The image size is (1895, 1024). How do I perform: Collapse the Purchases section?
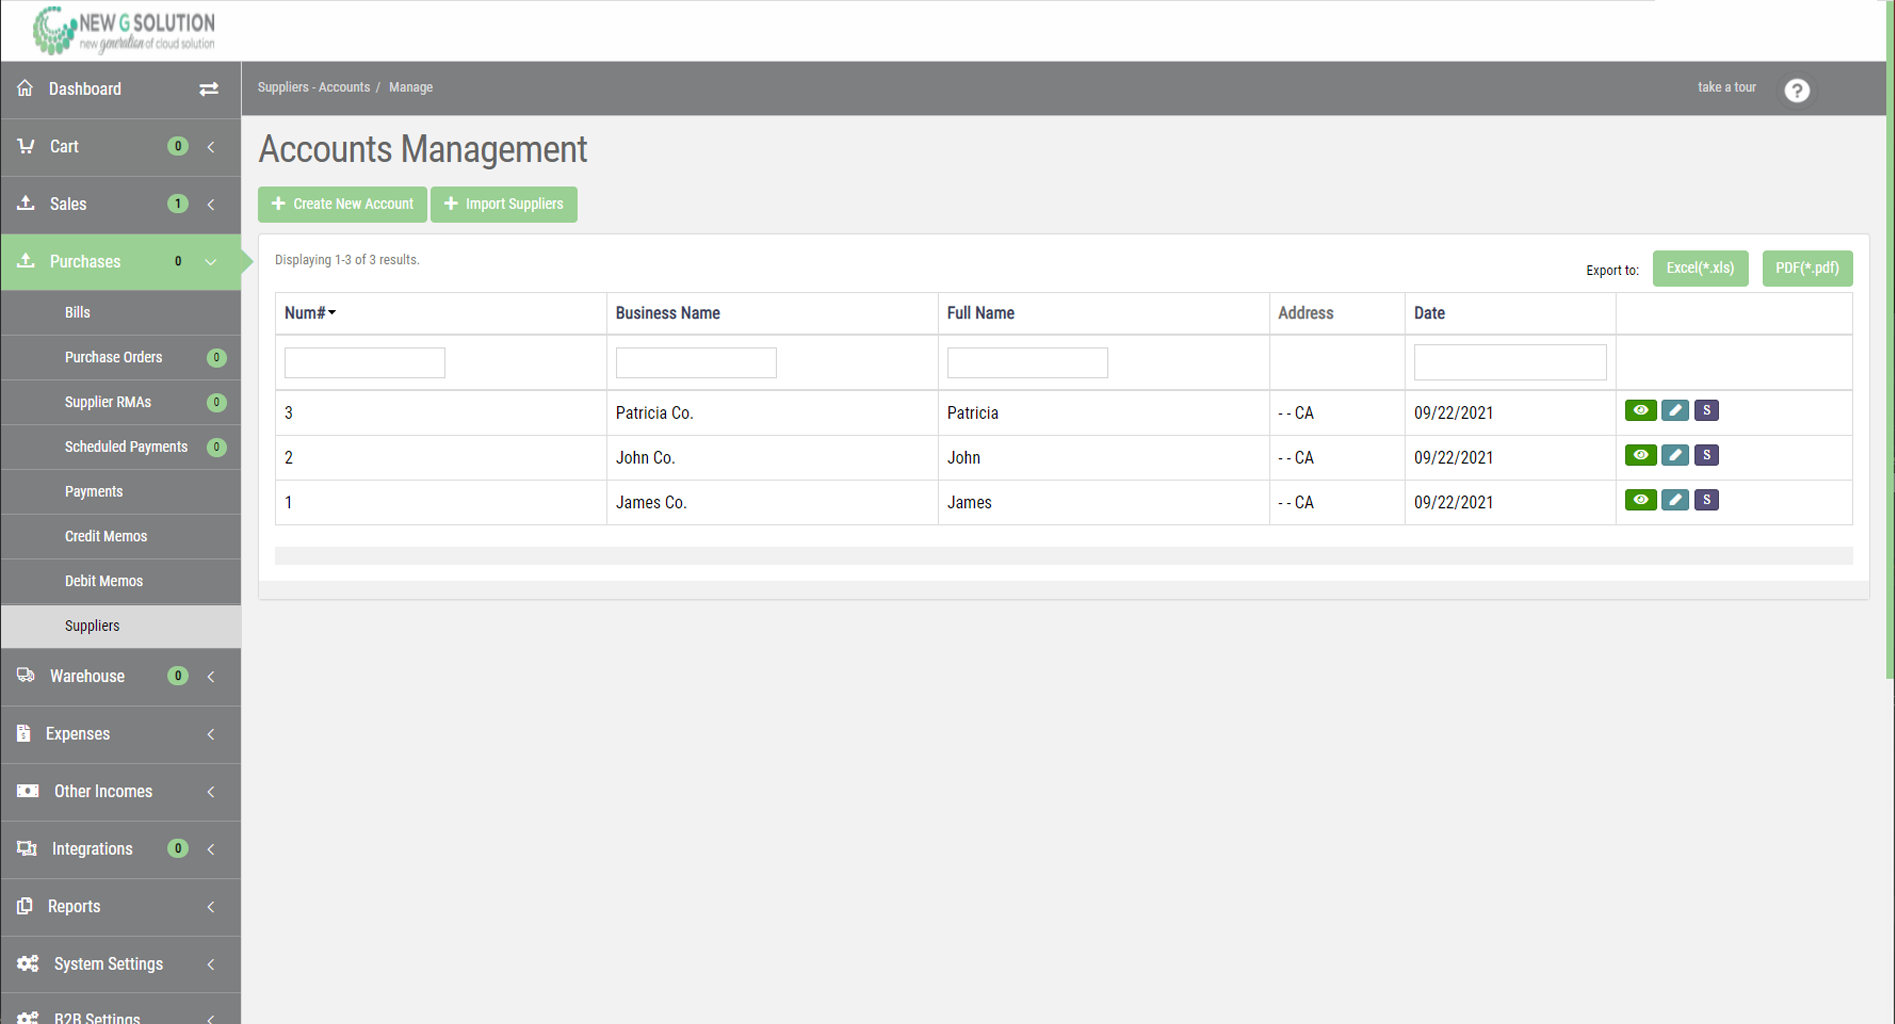[x=210, y=261]
